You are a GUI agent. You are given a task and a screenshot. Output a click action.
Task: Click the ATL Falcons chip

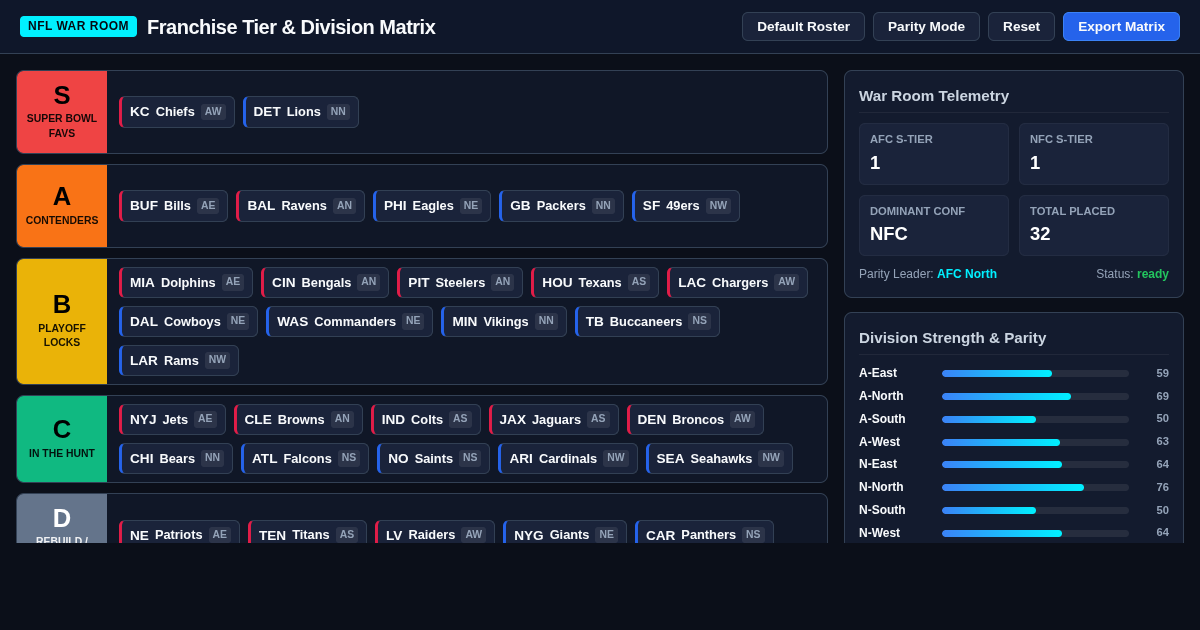pos(305,458)
